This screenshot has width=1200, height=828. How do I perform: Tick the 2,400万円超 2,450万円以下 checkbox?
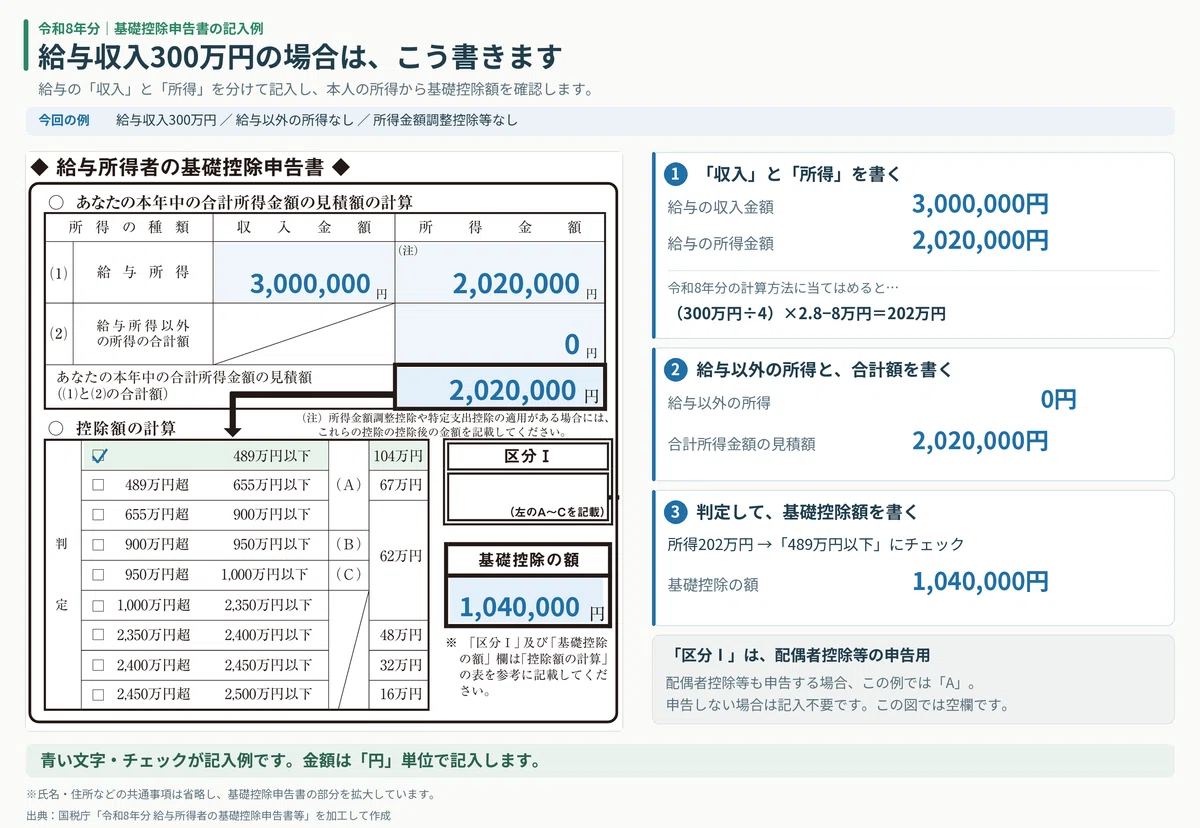click(98, 665)
